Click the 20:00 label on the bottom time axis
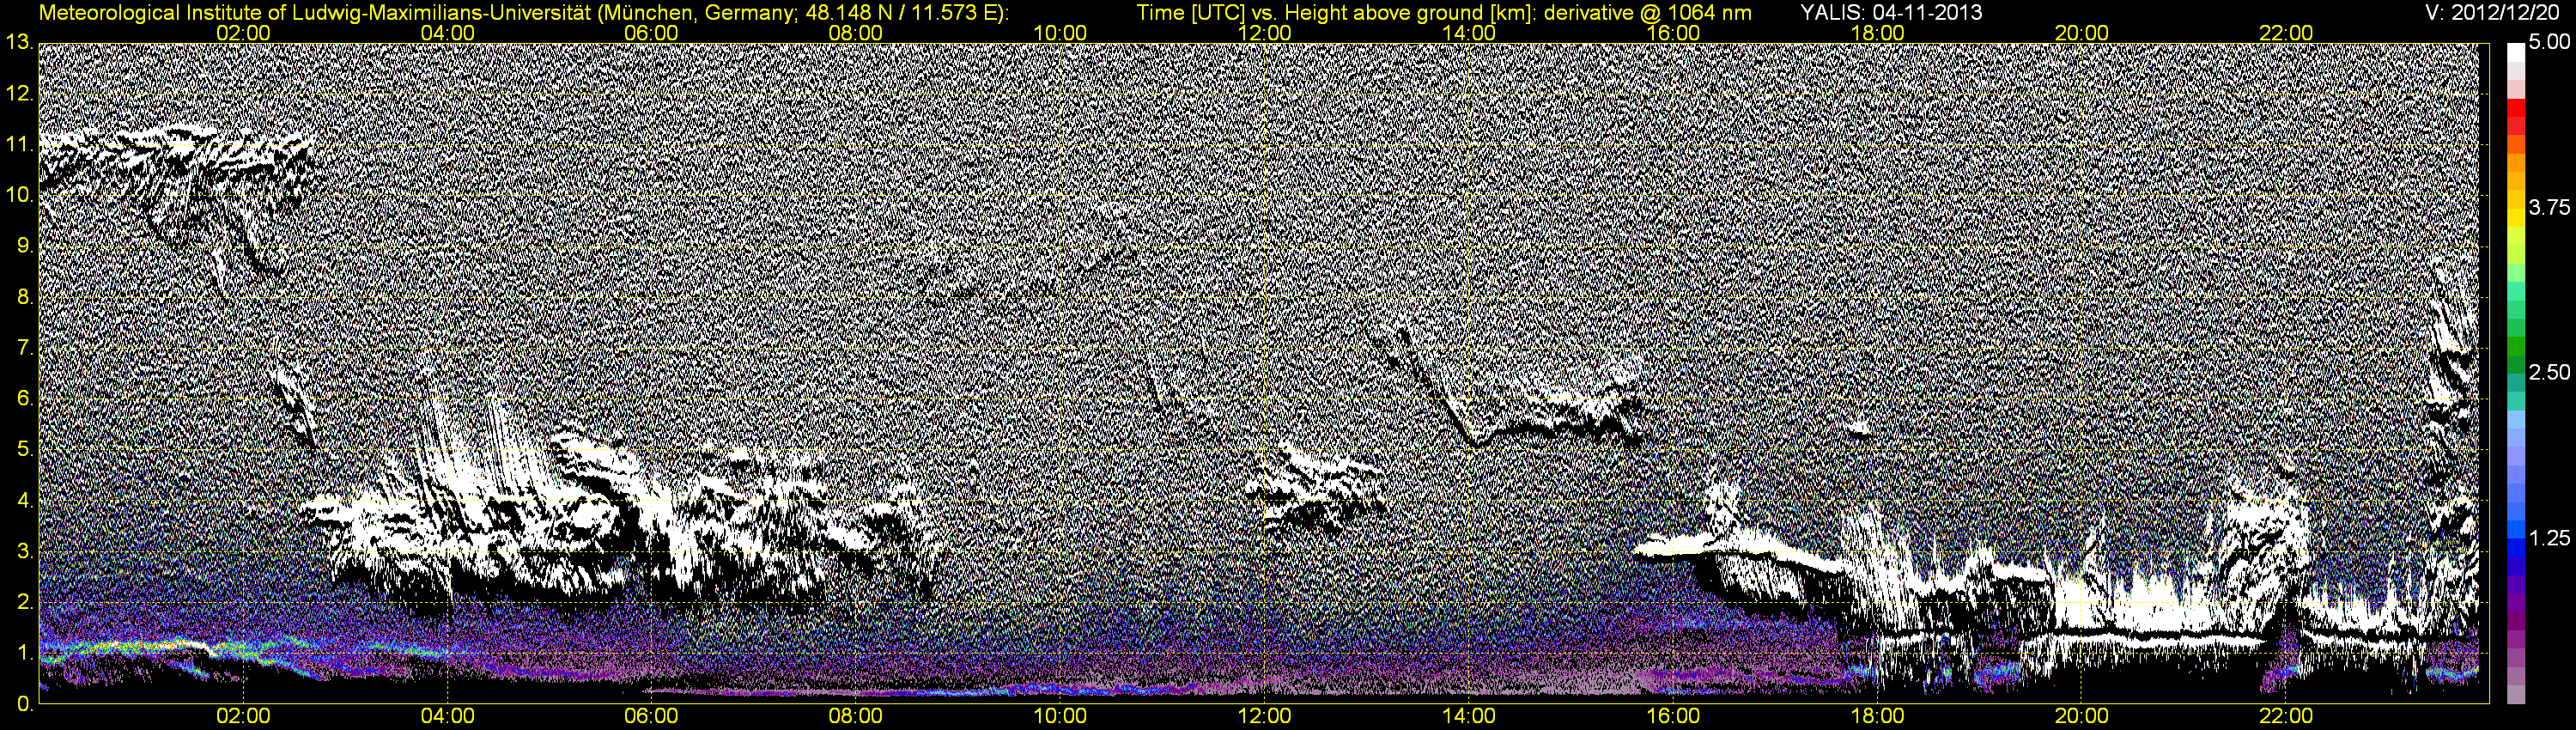Viewport: 2576px width, 730px height. click(x=2082, y=716)
